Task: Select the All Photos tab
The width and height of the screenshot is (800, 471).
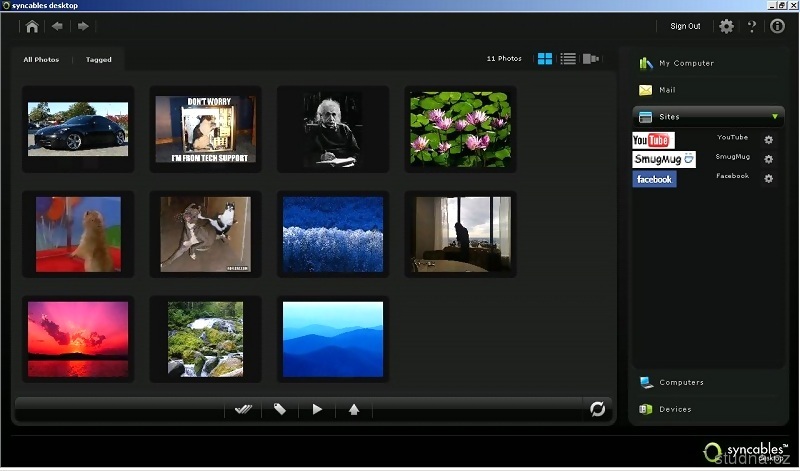Action: tap(41, 60)
